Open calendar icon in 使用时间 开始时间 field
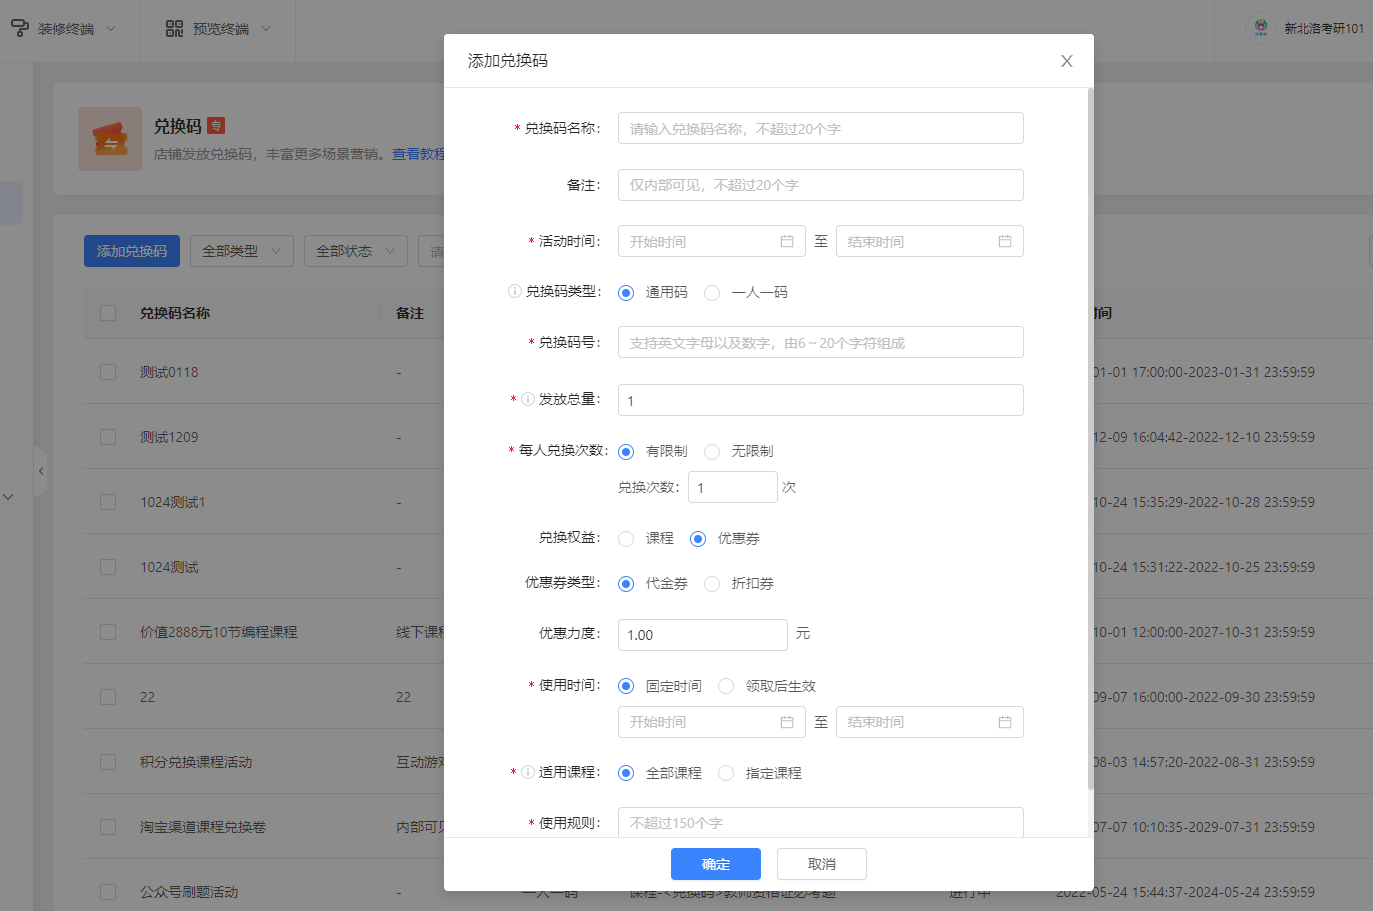Viewport: 1373px width, 911px height. pyautogui.click(x=787, y=722)
